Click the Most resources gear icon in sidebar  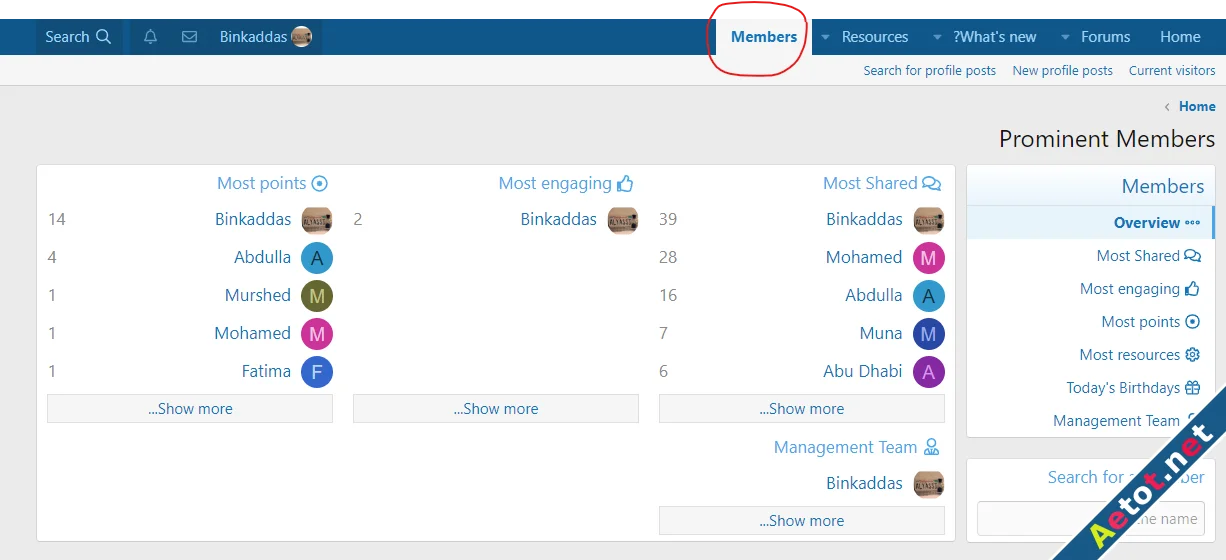tap(1192, 355)
